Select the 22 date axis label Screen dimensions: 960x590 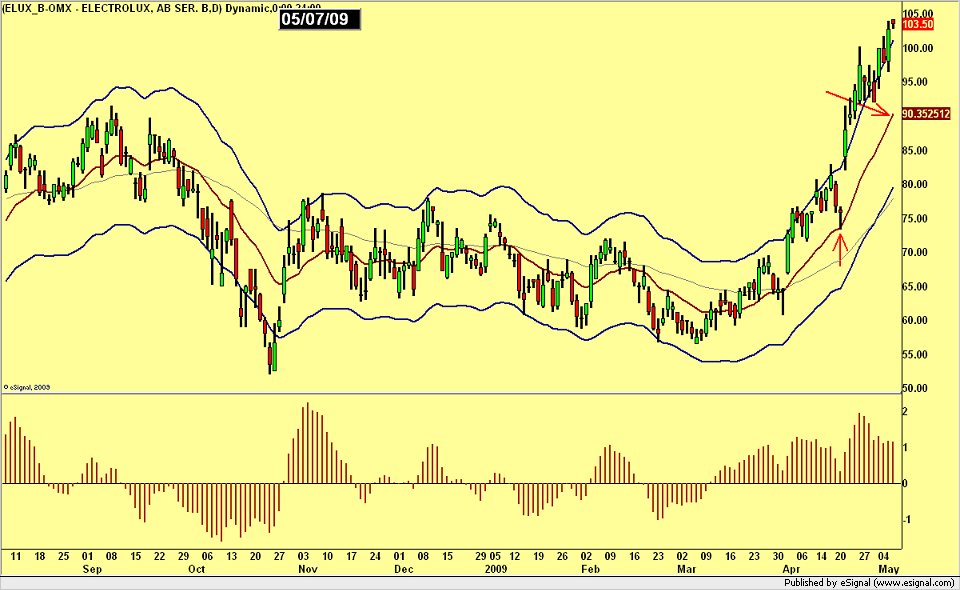(x=159, y=556)
